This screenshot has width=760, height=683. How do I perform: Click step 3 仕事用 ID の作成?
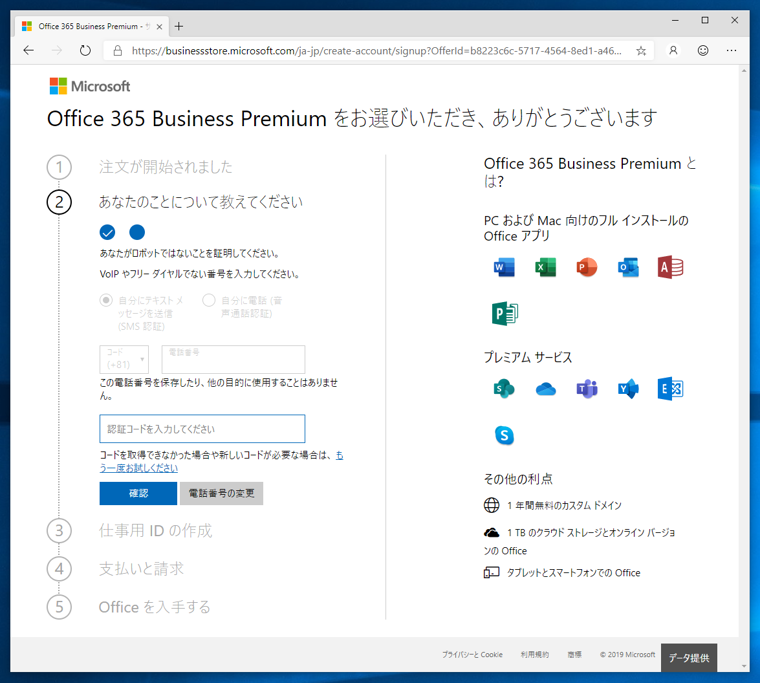[155, 531]
